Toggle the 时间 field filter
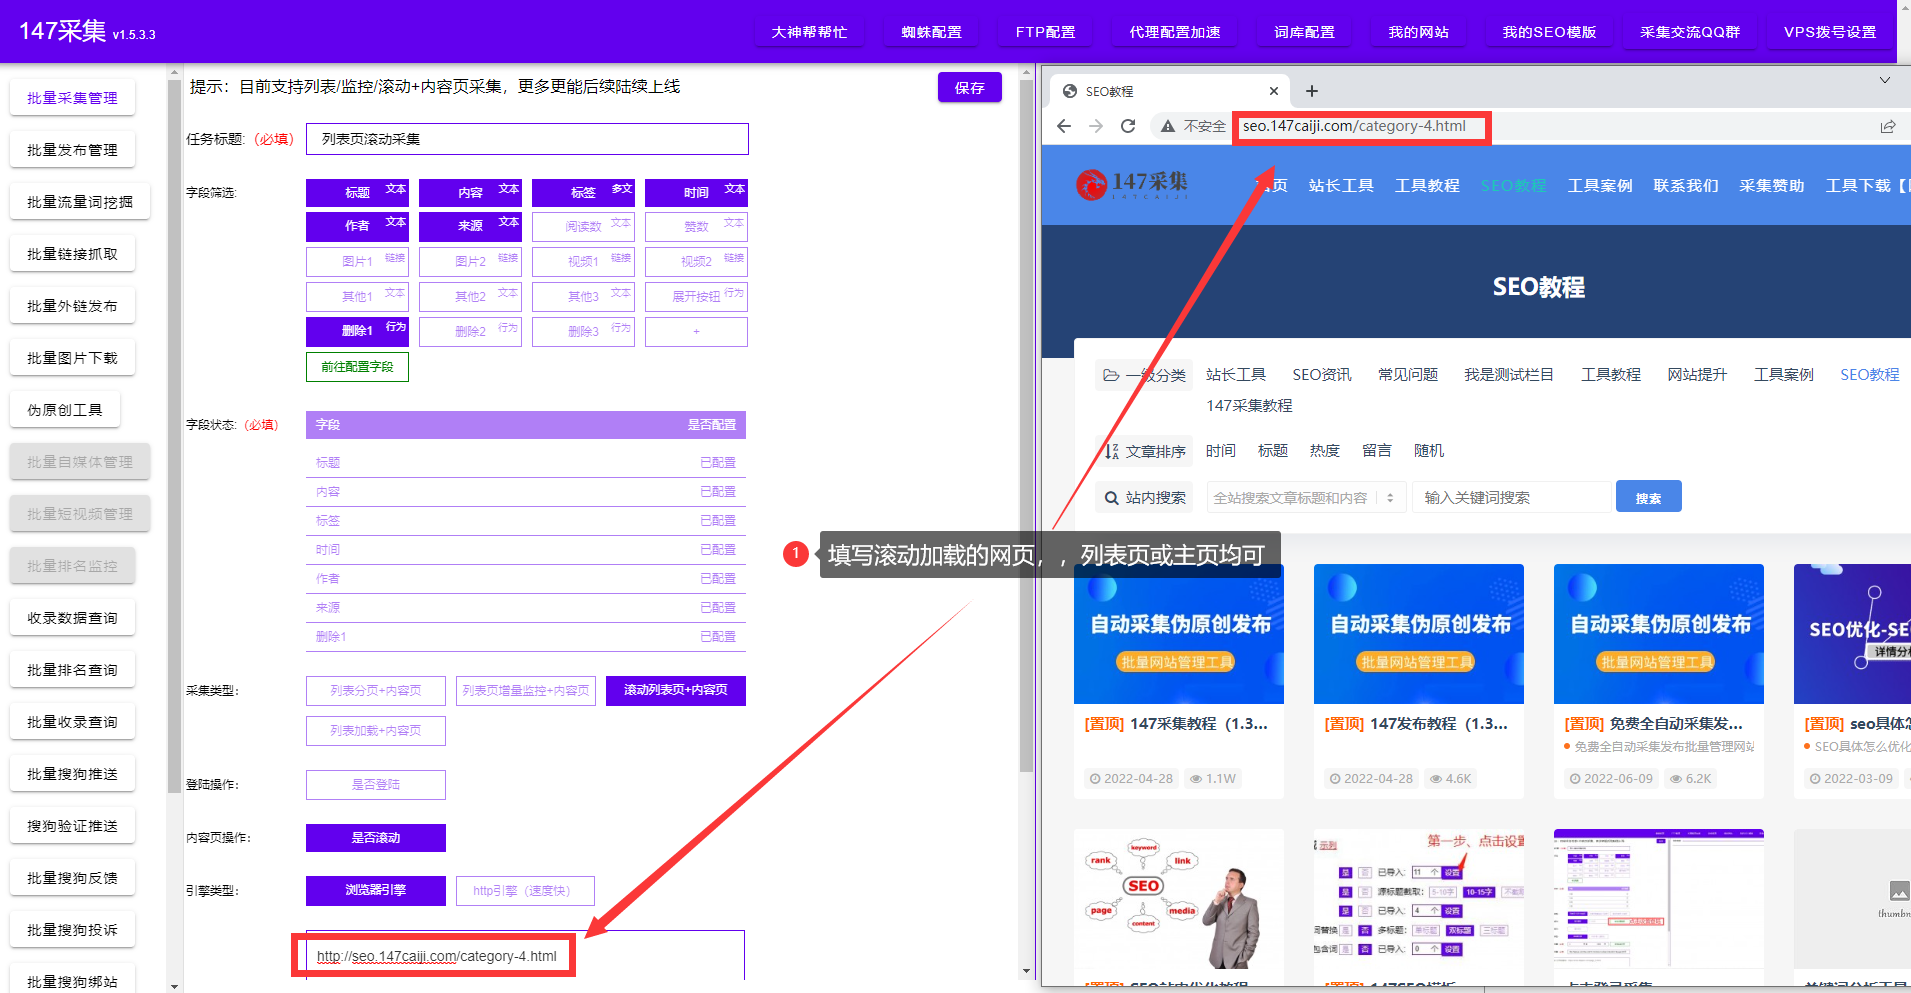Image resolution: width=1911 pixels, height=993 pixels. pyautogui.click(x=696, y=192)
